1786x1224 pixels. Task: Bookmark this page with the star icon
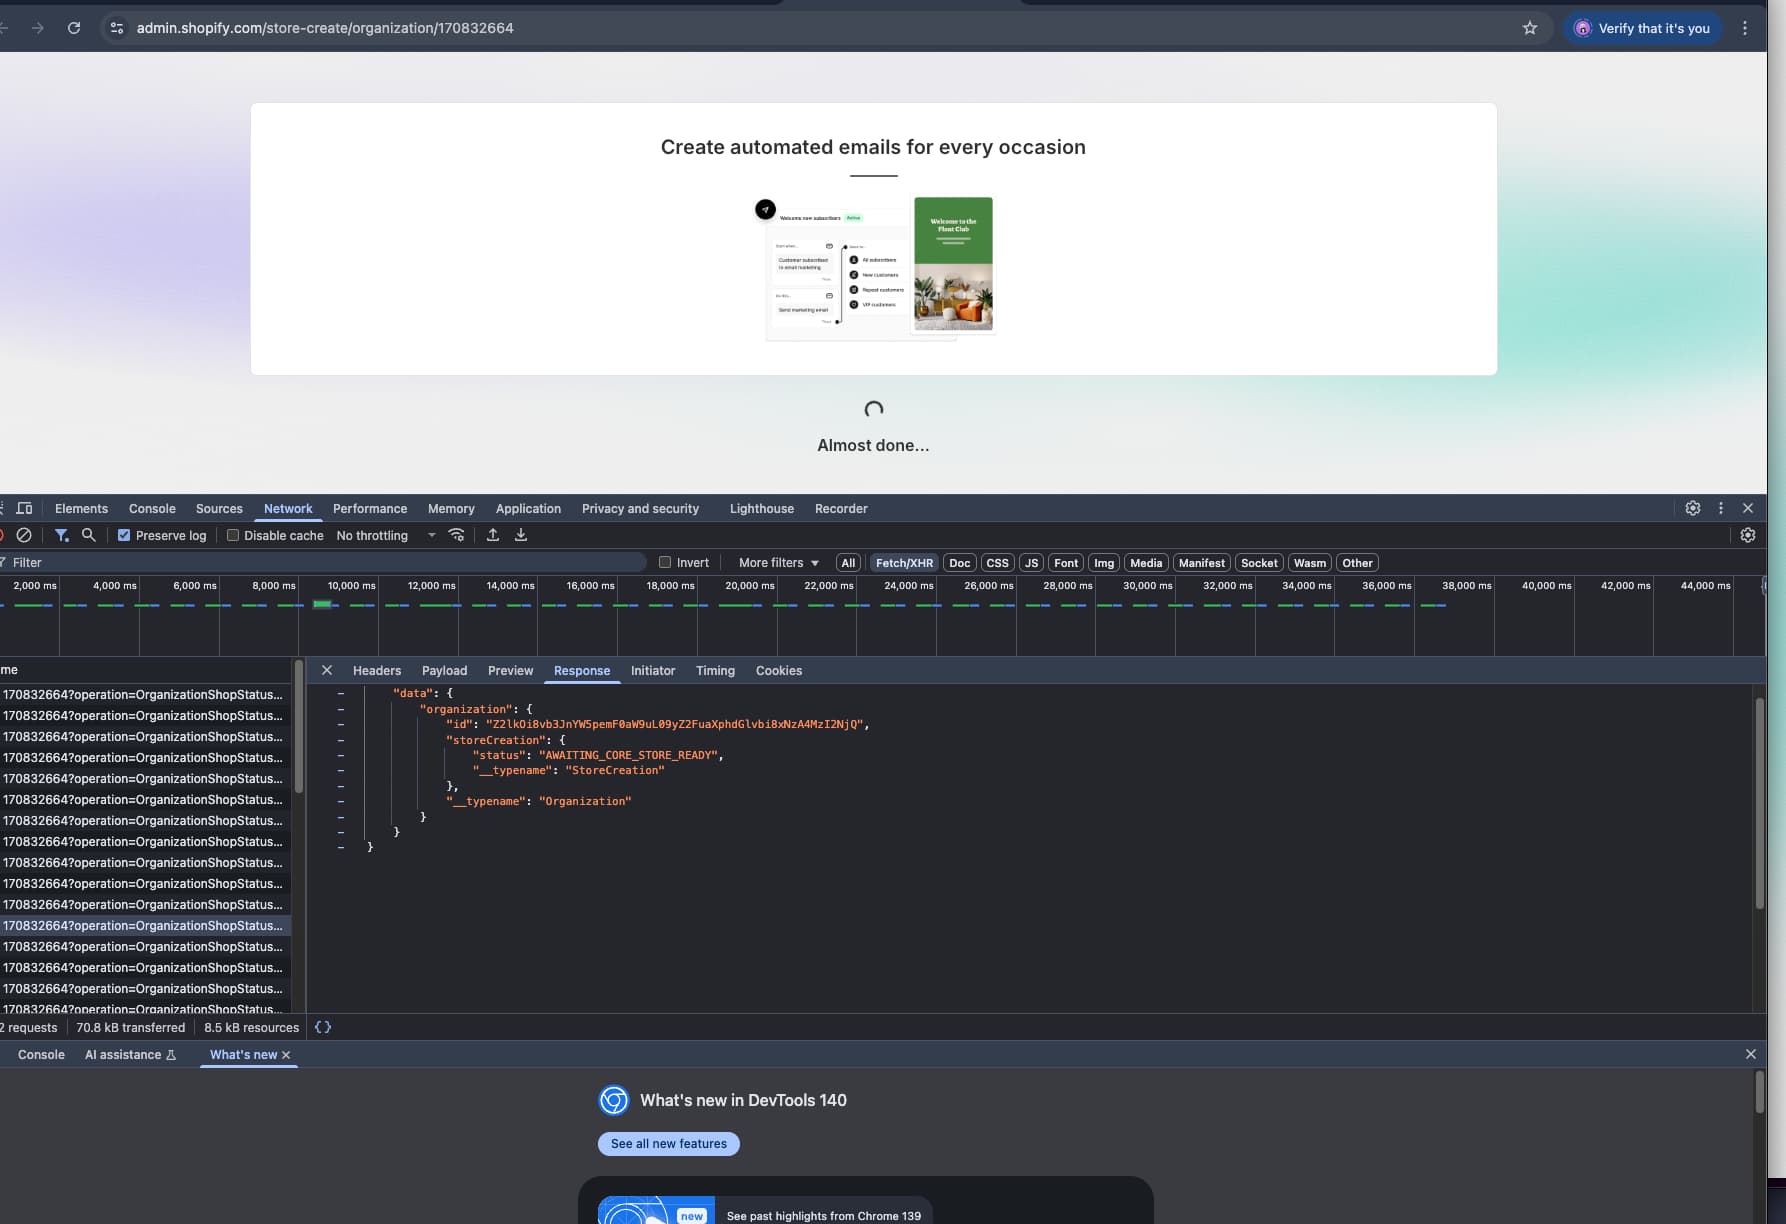[x=1529, y=28]
